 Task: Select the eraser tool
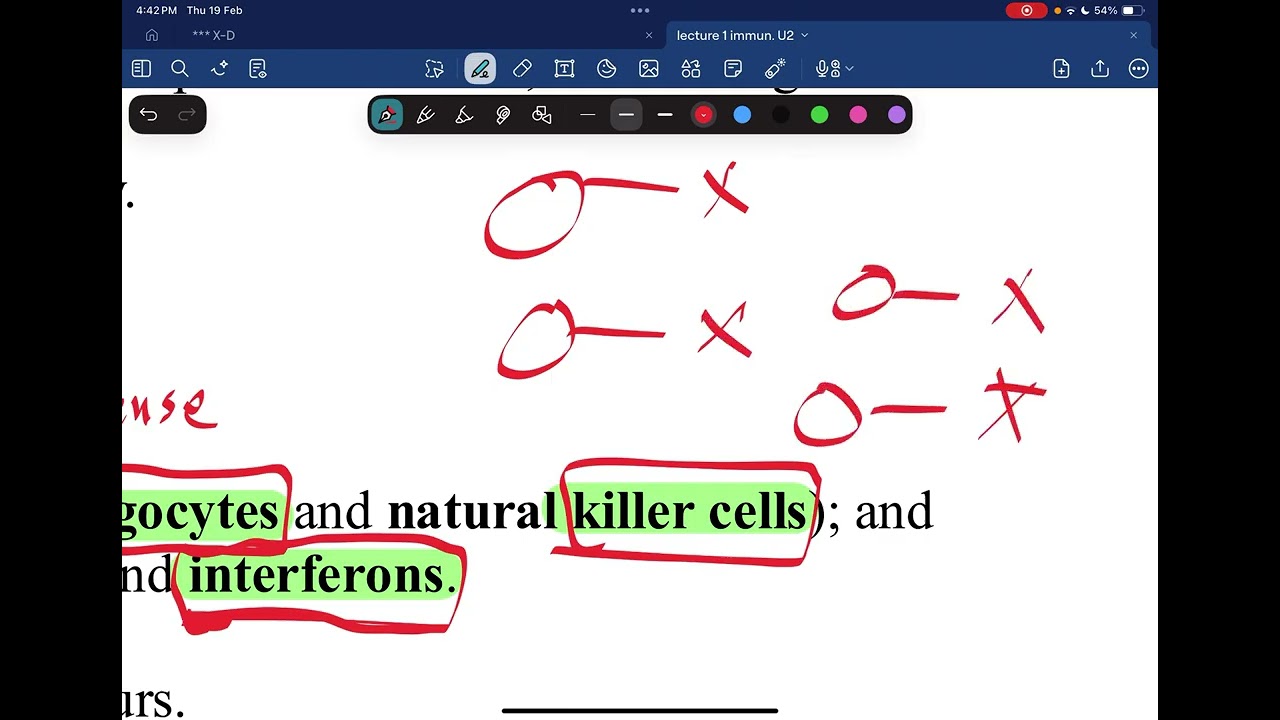pyautogui.click(x=522, y=69)
